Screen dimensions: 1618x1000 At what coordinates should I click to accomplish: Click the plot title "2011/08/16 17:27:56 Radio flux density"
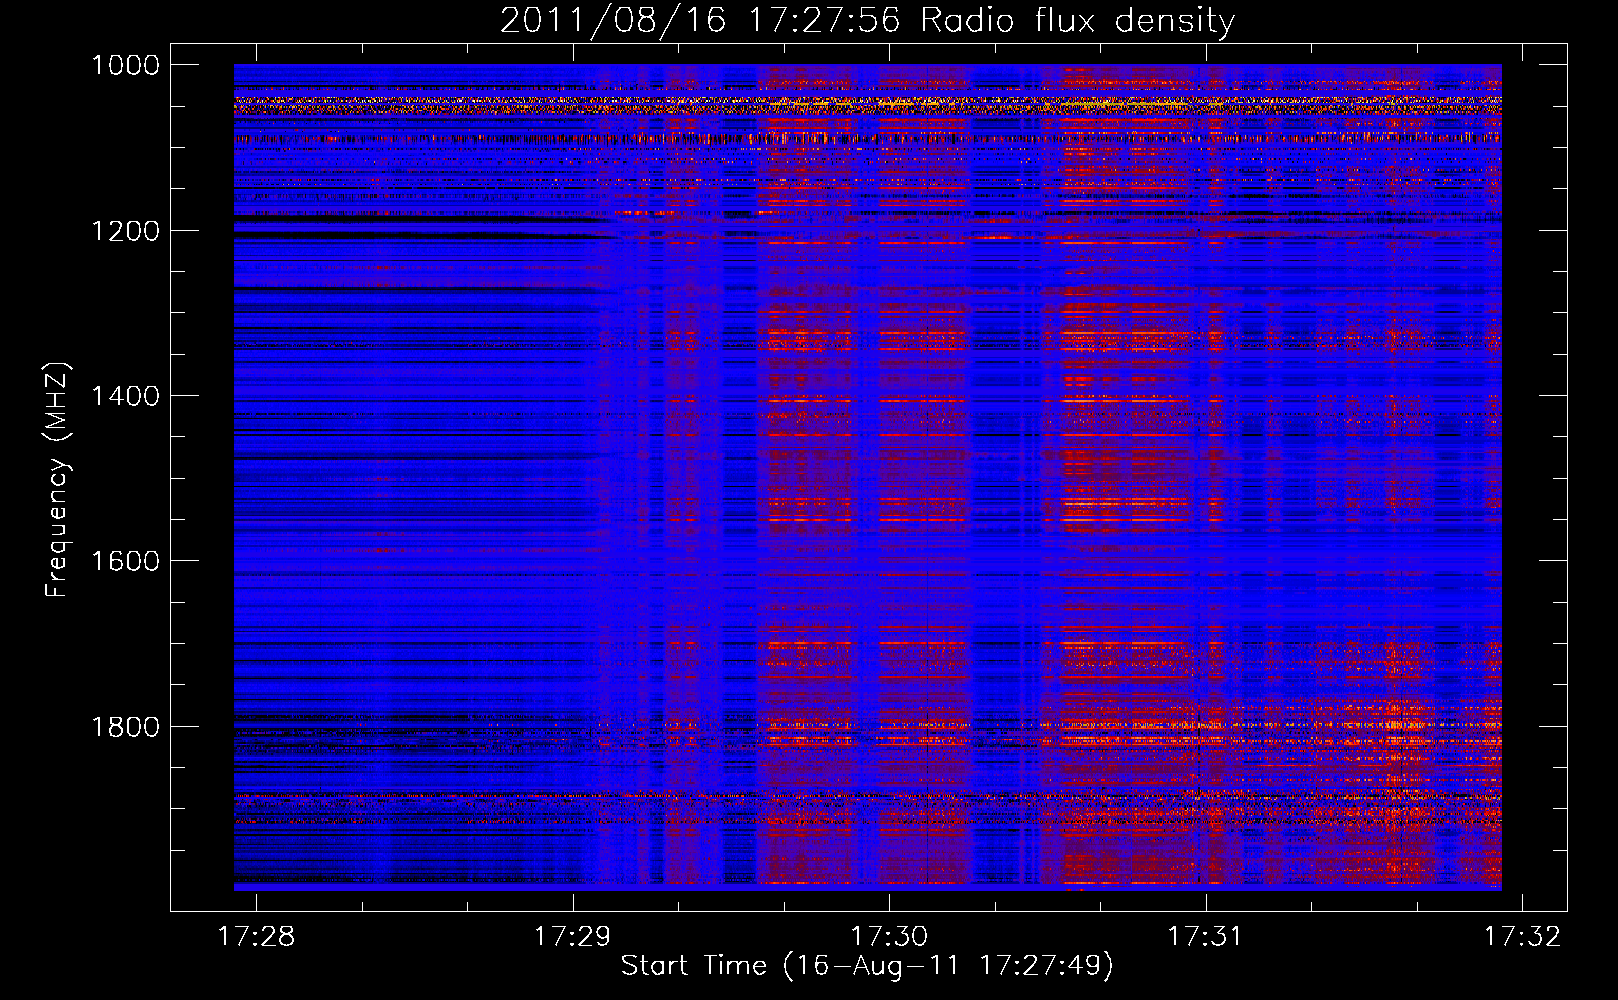pos(867,20)
